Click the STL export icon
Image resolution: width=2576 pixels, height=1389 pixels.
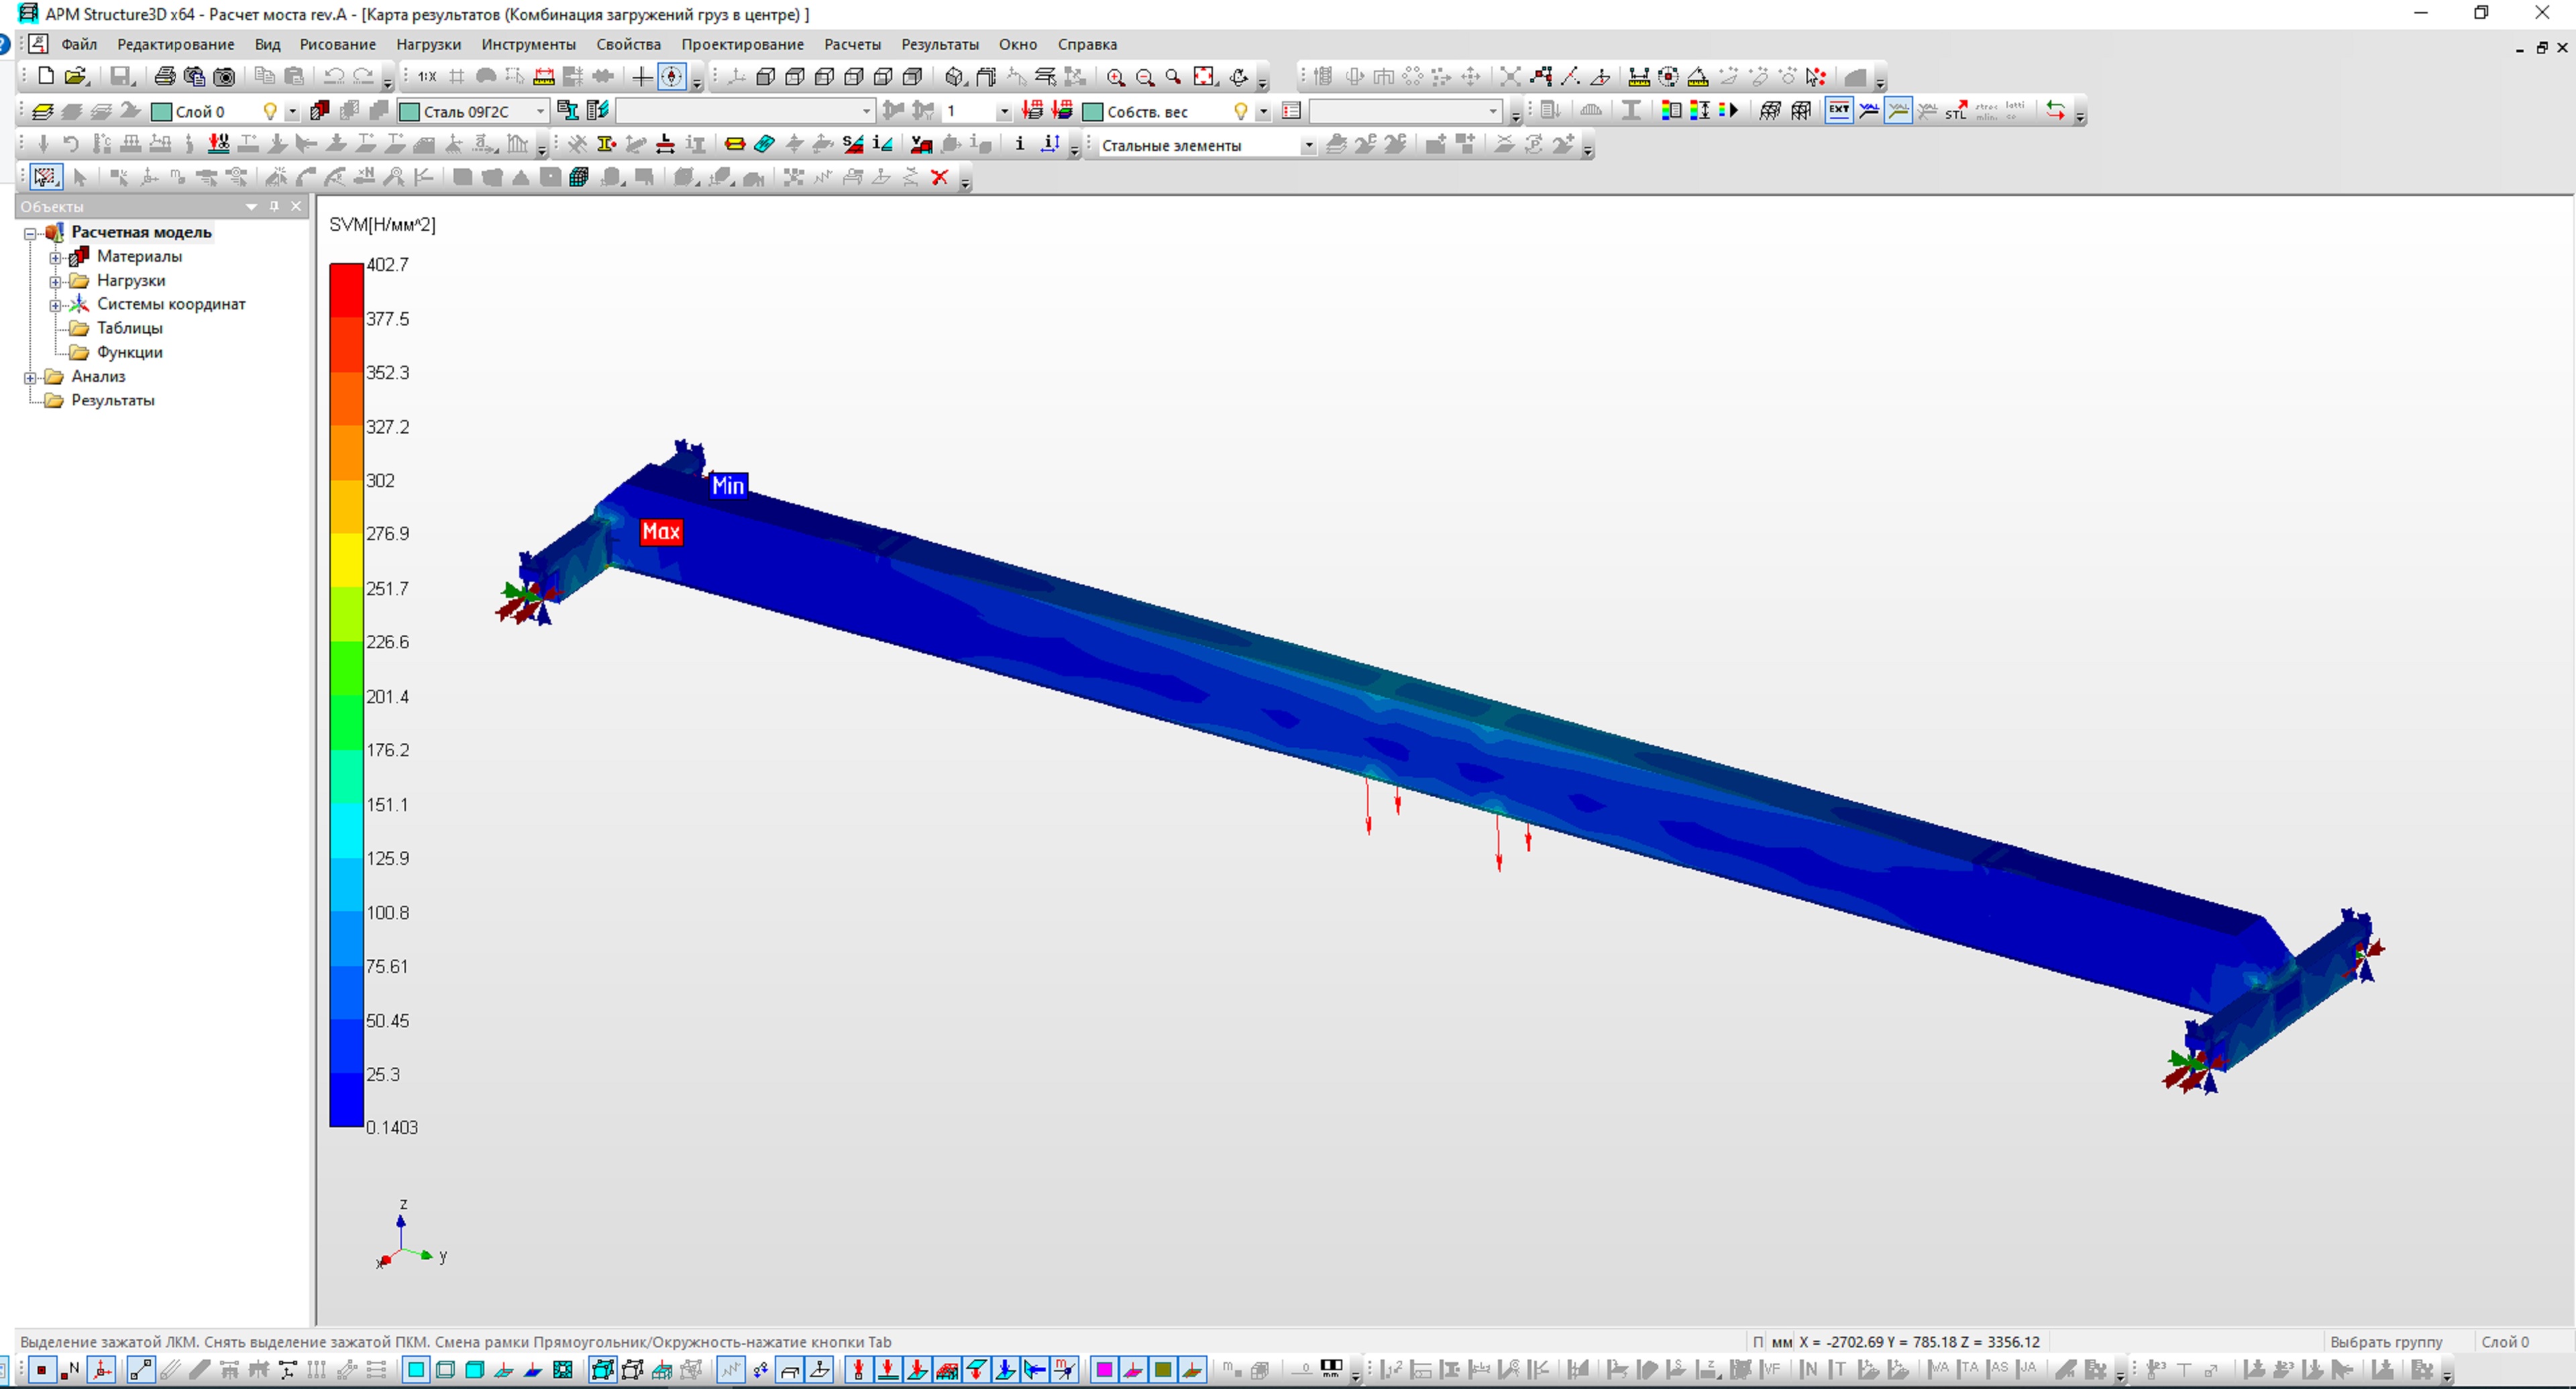pyautogui.click(x=1956, y=111)
